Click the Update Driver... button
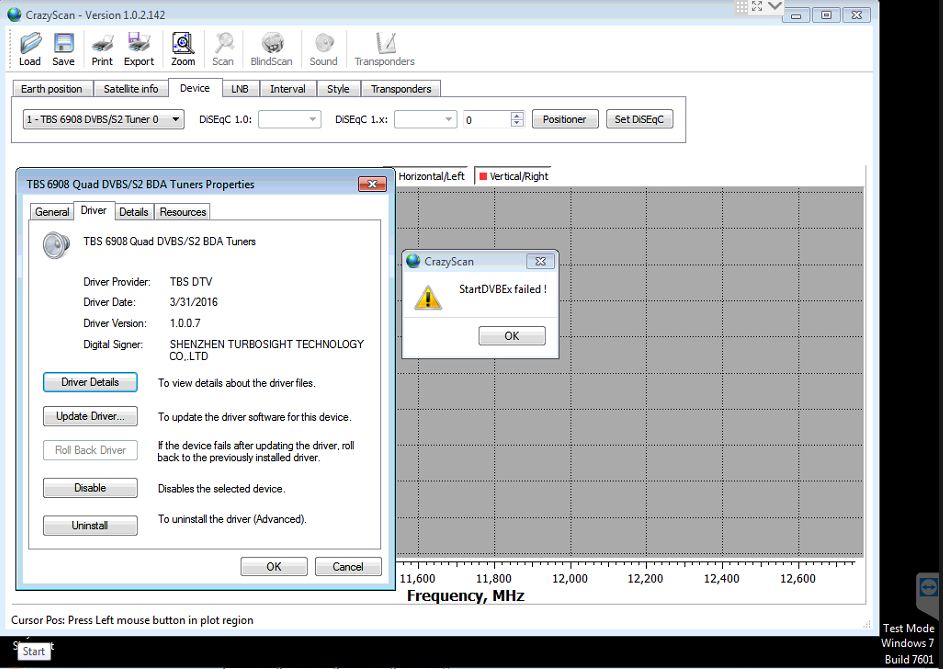This screenshot has height=669, width=943. point(90,416)
